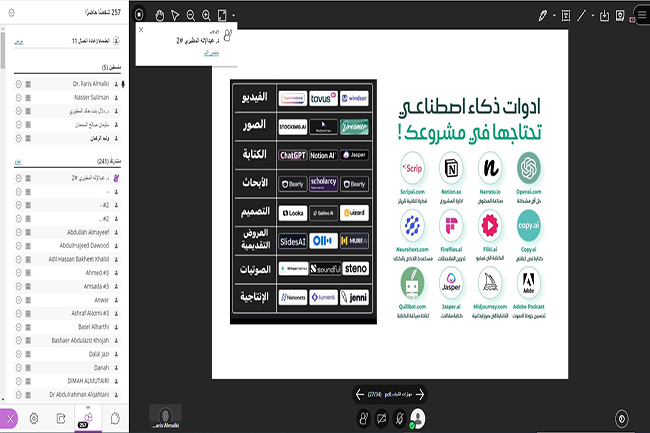This screenshot has height=433, width=650.
Task: Open the Attendees tab showing 257
Action: (x=88, y=418)
